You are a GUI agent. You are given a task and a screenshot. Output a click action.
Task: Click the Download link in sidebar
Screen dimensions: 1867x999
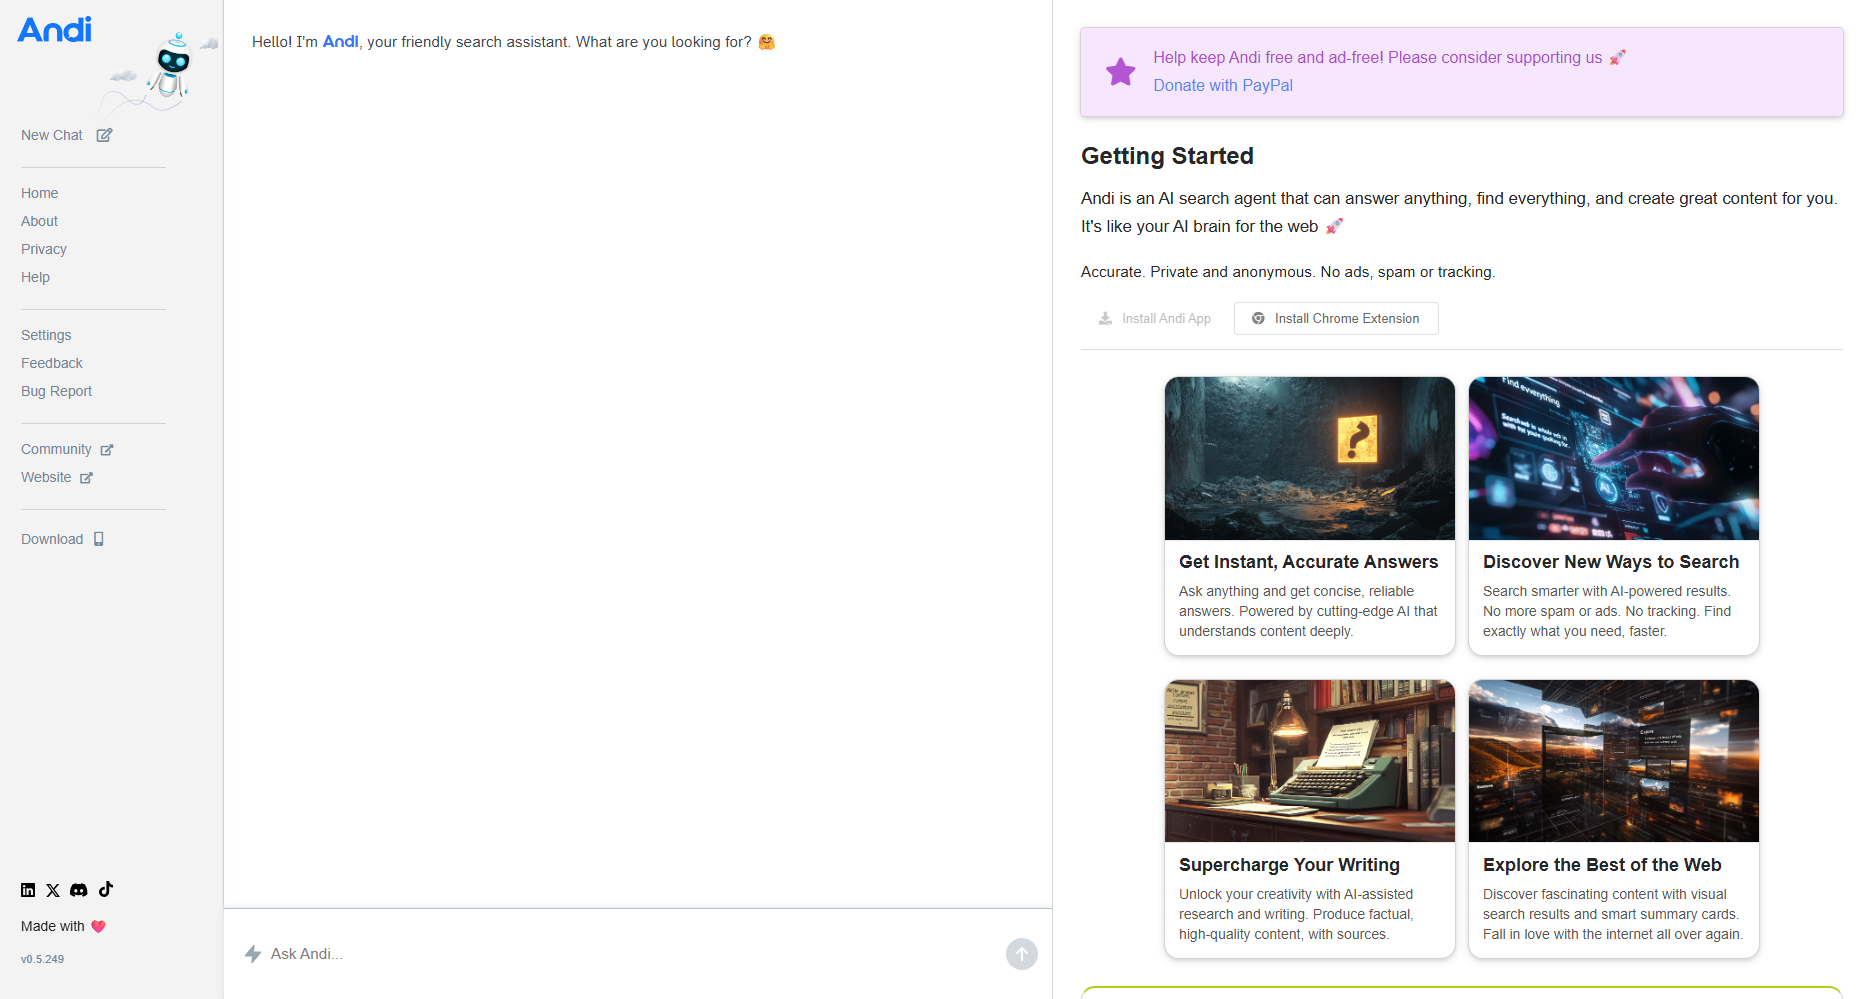[52, 539]
